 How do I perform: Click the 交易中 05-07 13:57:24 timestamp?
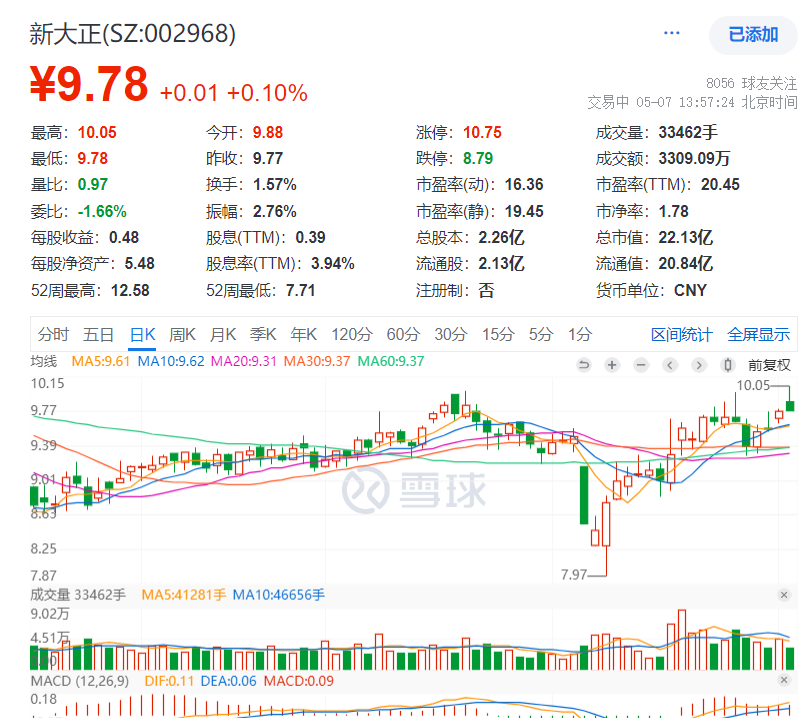692,102
